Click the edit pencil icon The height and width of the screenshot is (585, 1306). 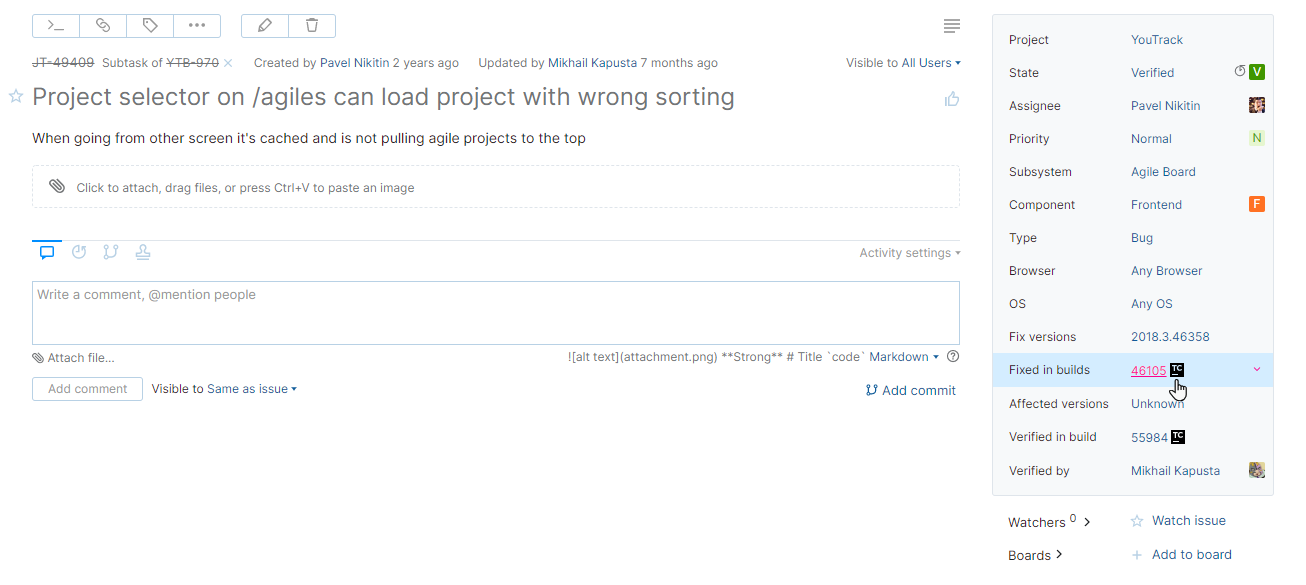(265, 25)
